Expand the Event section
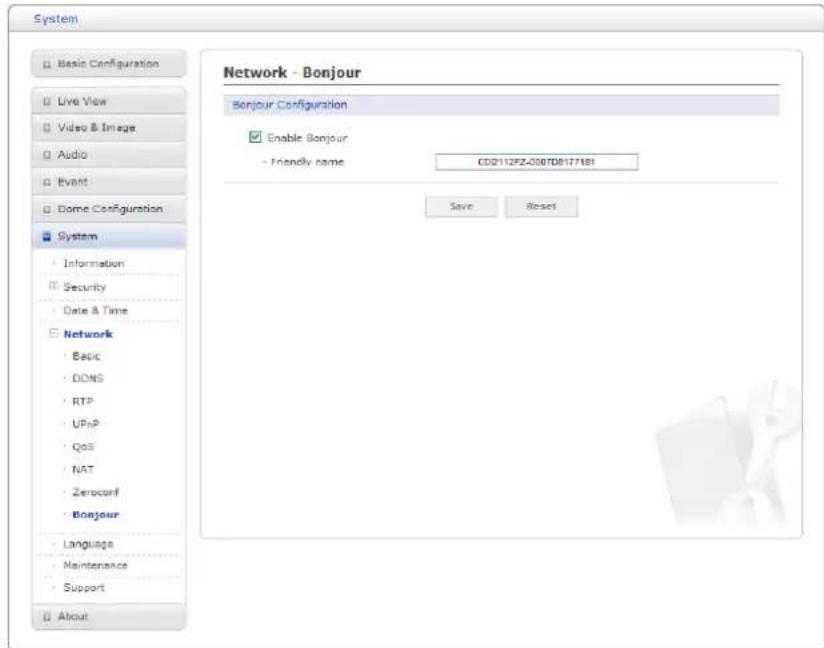This screenshot has height=648, width=824. (109, 182)
